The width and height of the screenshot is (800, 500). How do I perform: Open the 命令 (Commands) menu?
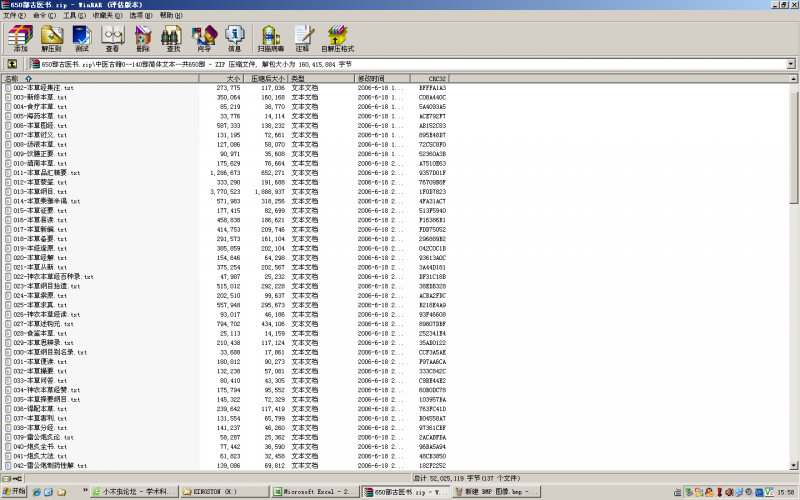click(x=44, y=15)
